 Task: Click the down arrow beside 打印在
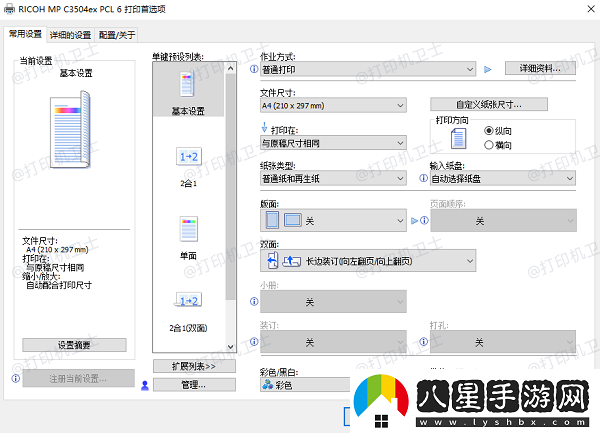click(x=264, y=127)
